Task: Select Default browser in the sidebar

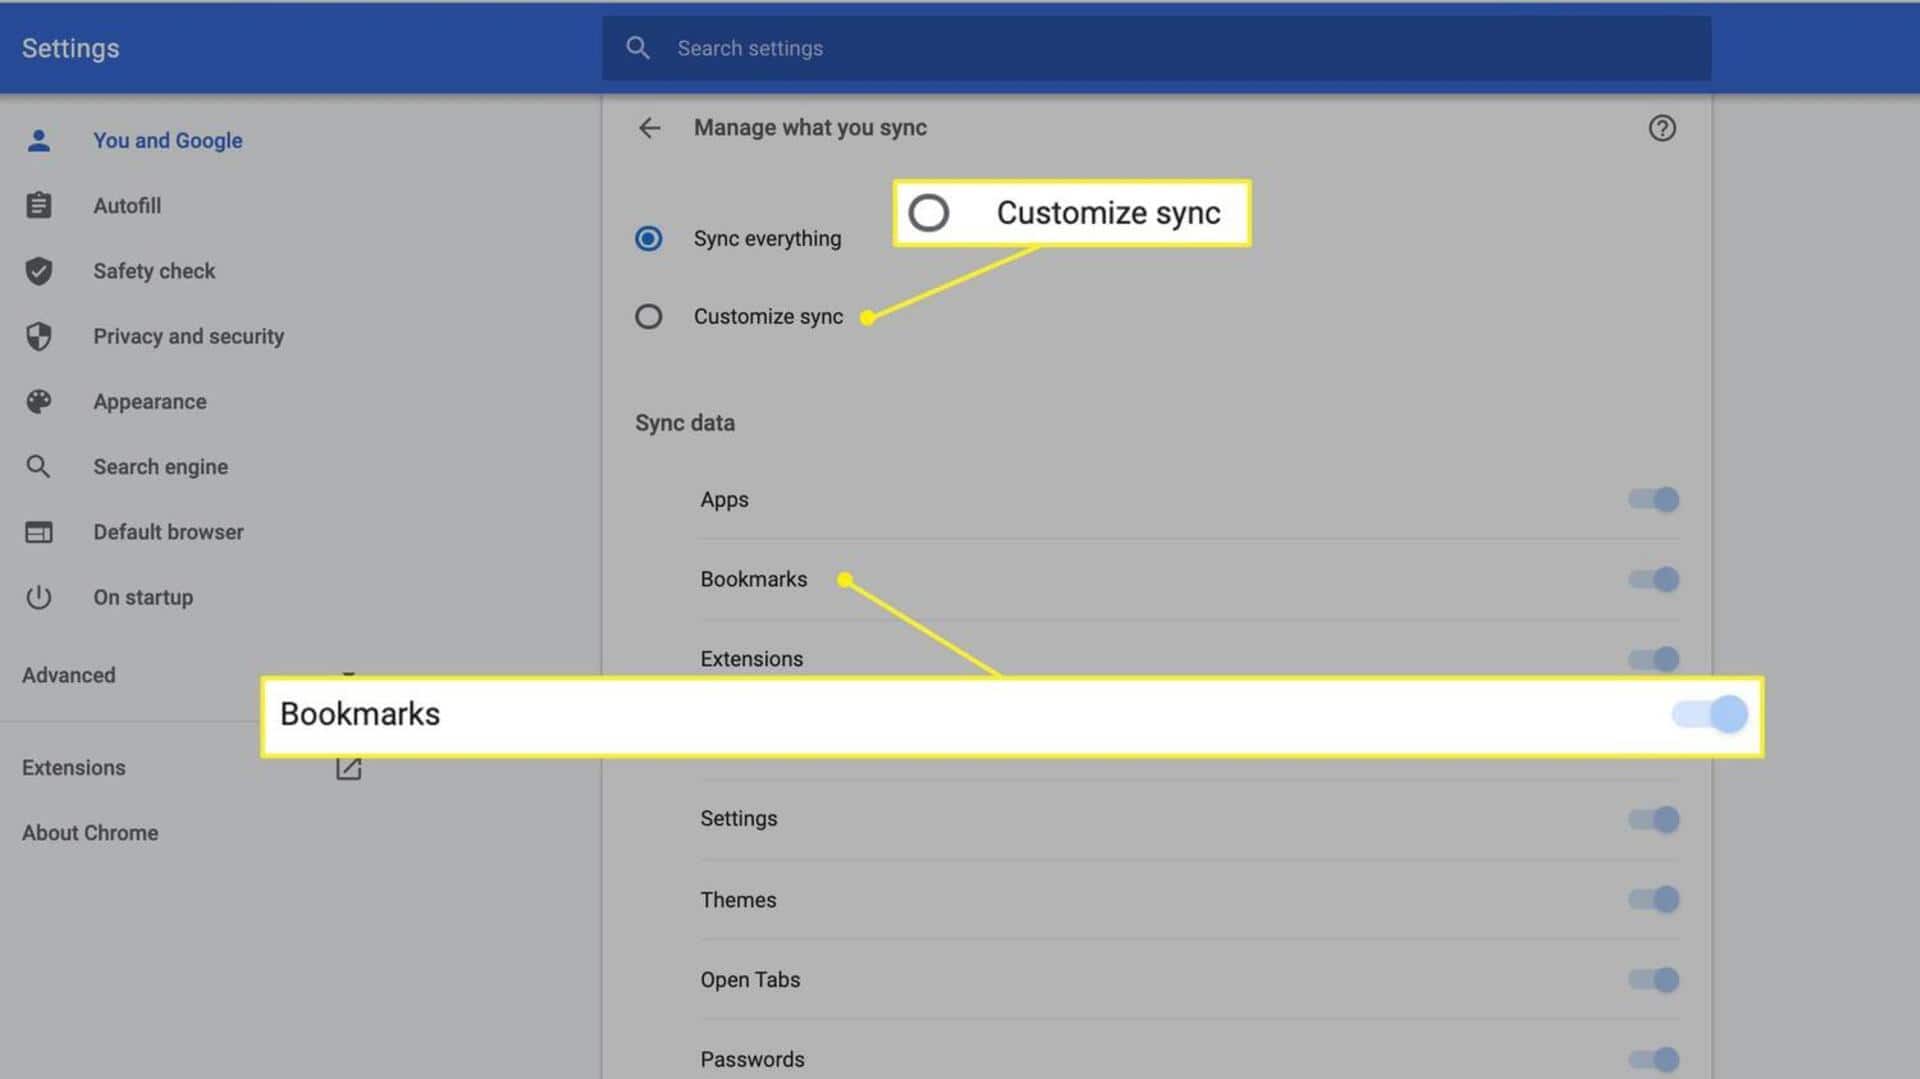Action: coord(168,531)
